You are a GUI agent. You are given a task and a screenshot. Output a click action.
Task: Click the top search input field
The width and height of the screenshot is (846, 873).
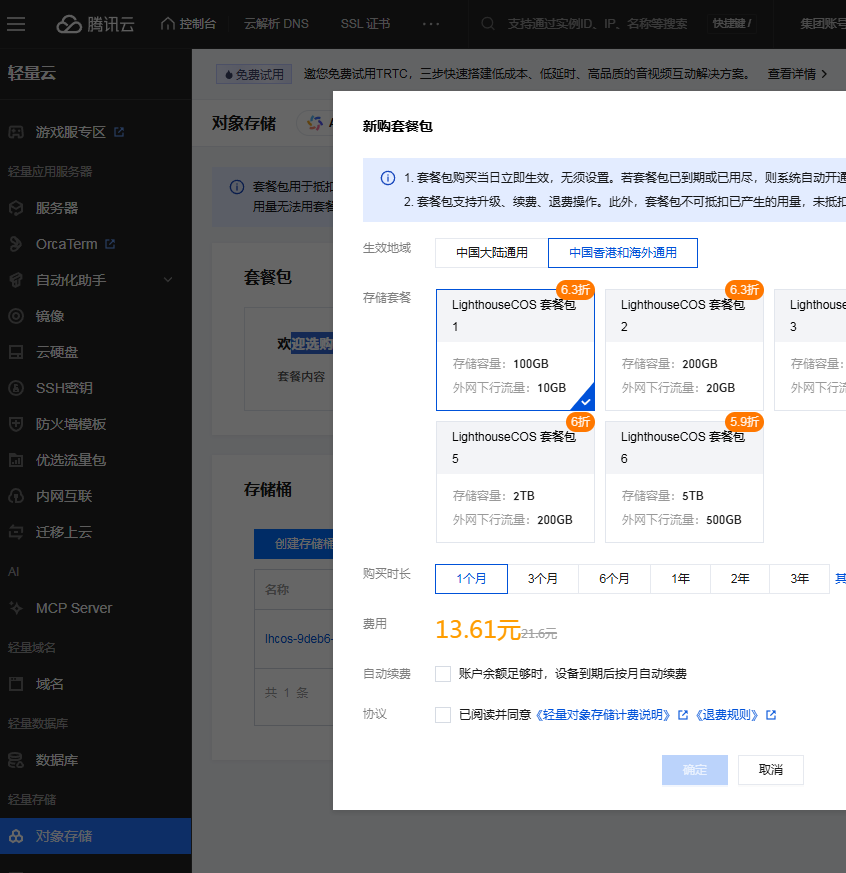tap(597, 24)
